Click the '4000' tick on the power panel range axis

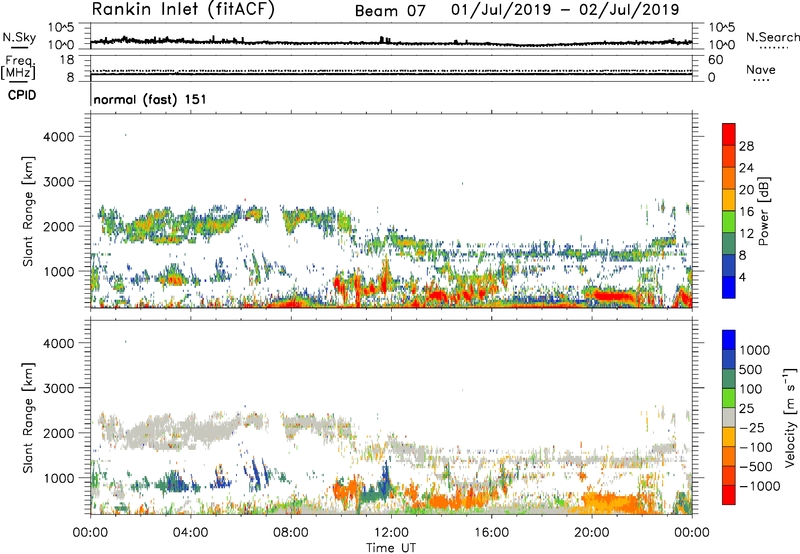point(59,137)
